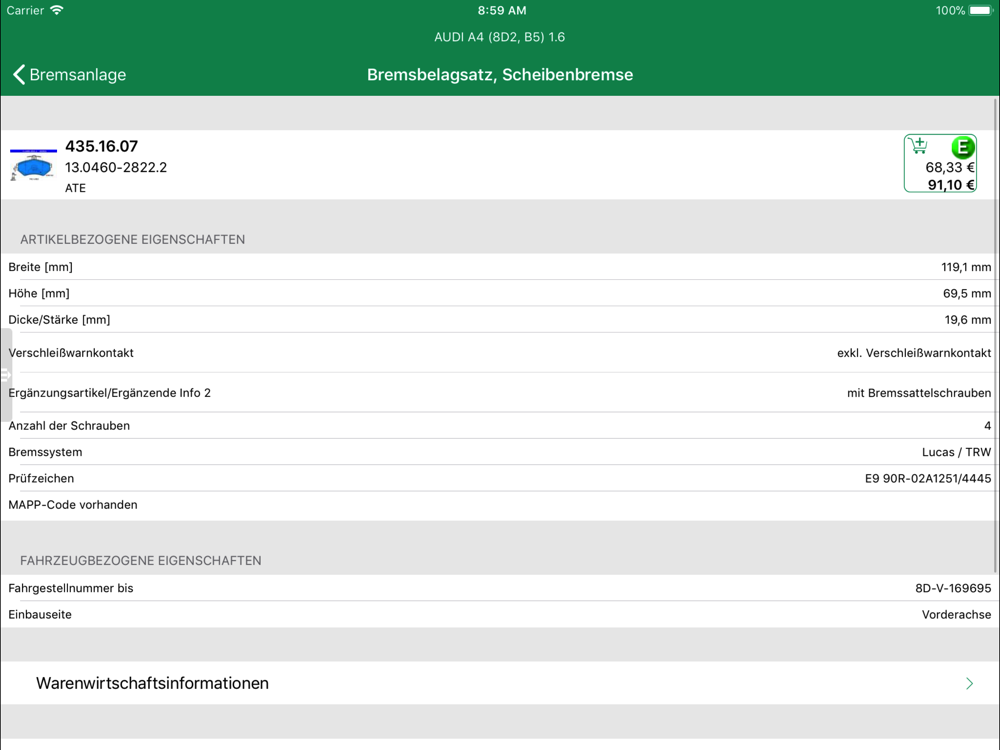The width and height of the screenshot is (1000, 750).
Task: Click the AUDI A4 (8D2, B5) 1.6 subtitle
Action: pos(499,37)
